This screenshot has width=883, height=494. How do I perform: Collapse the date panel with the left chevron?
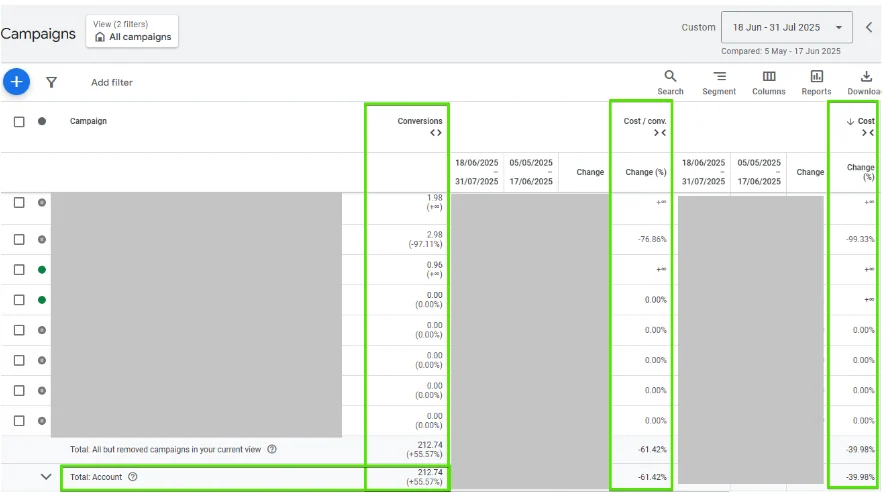coord(869,27)
